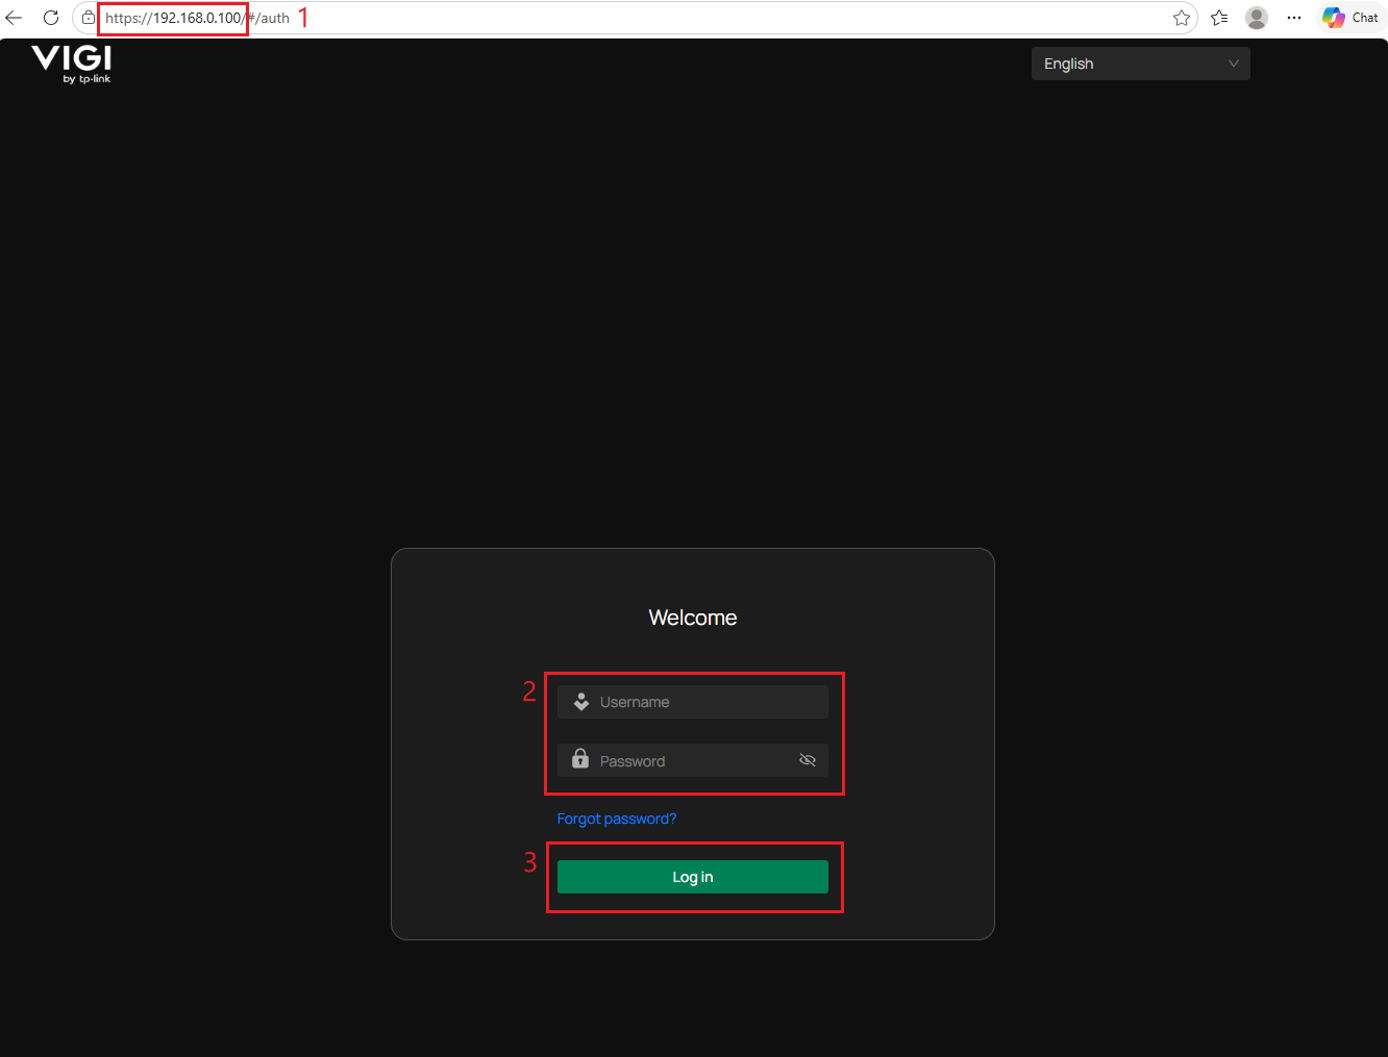This screenshot has width=1388, height=1057.
Task: Click the user icon in Username field
Action: click(x=581, y=702)
